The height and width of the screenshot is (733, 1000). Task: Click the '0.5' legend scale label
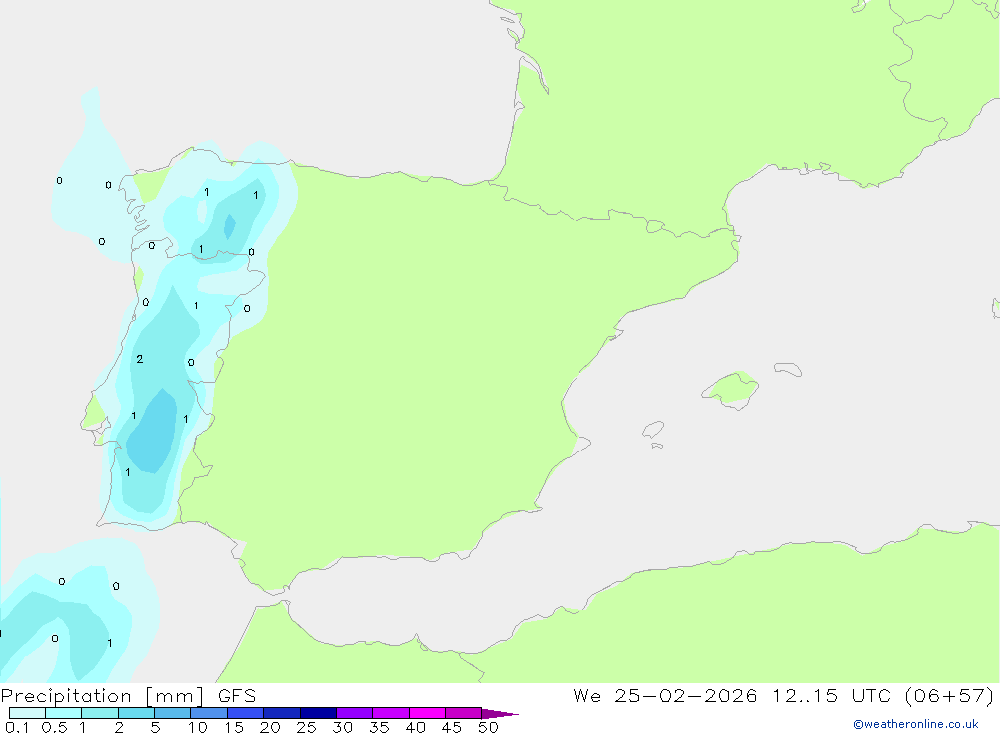[x=54, y=727]
